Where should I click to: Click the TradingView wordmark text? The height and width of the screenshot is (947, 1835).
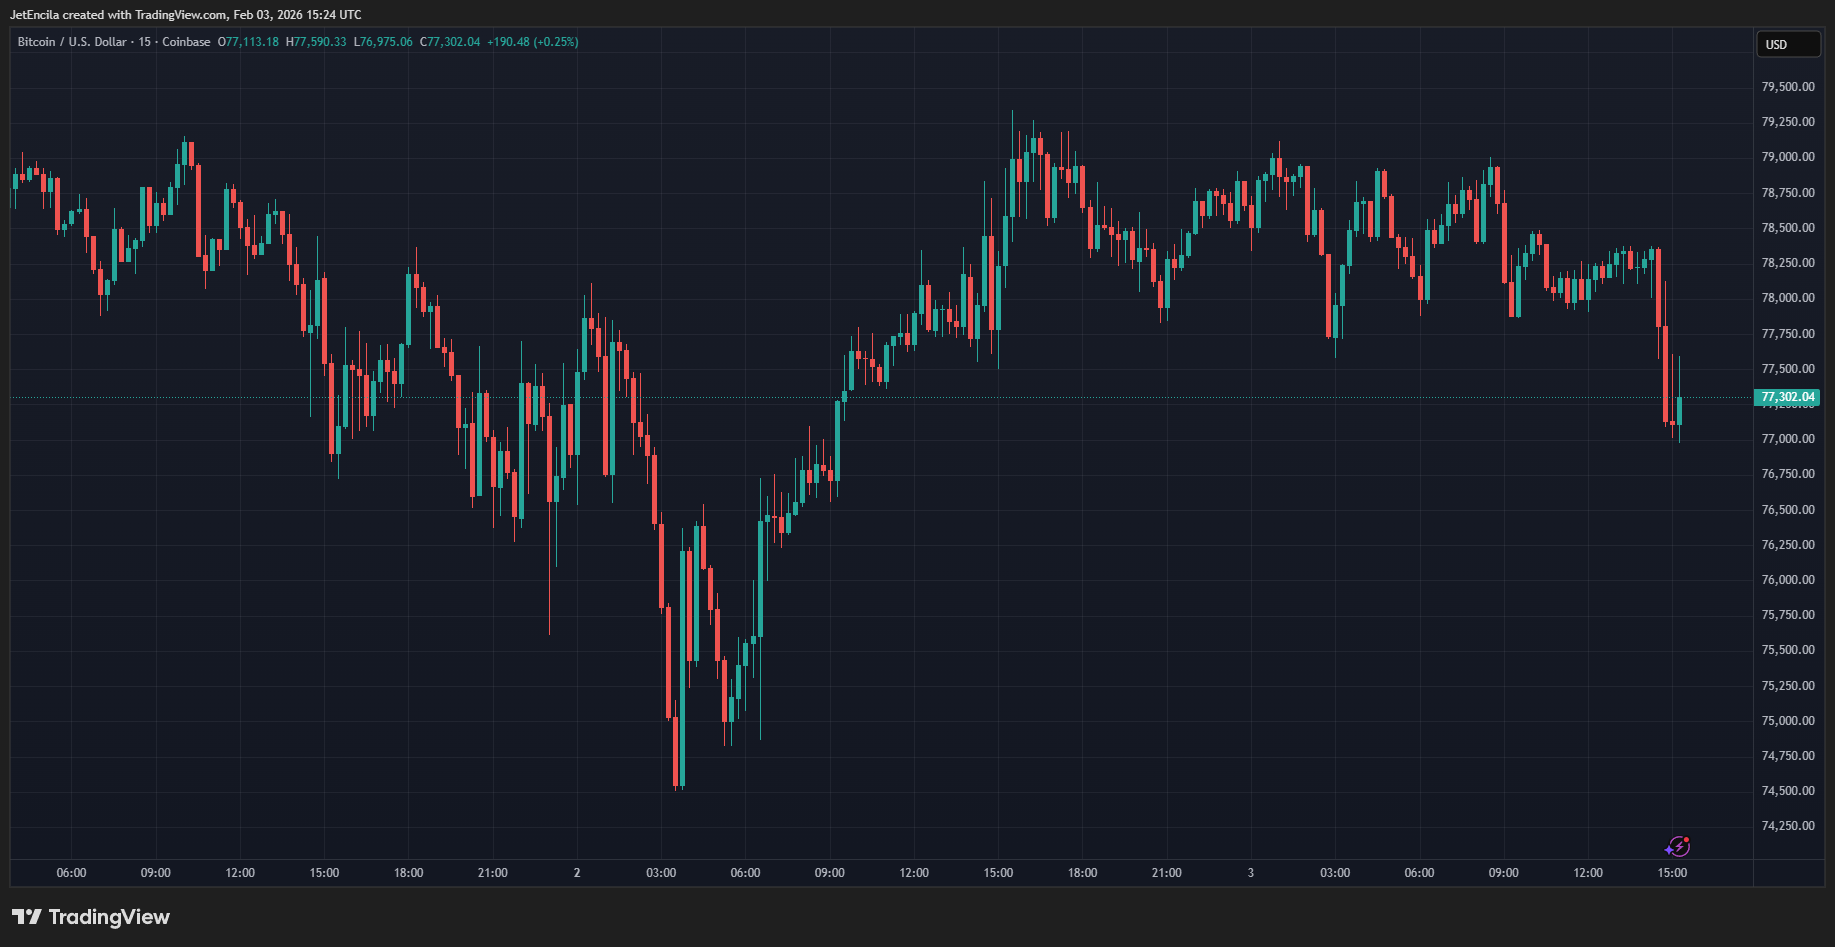[x=109, y=917]
